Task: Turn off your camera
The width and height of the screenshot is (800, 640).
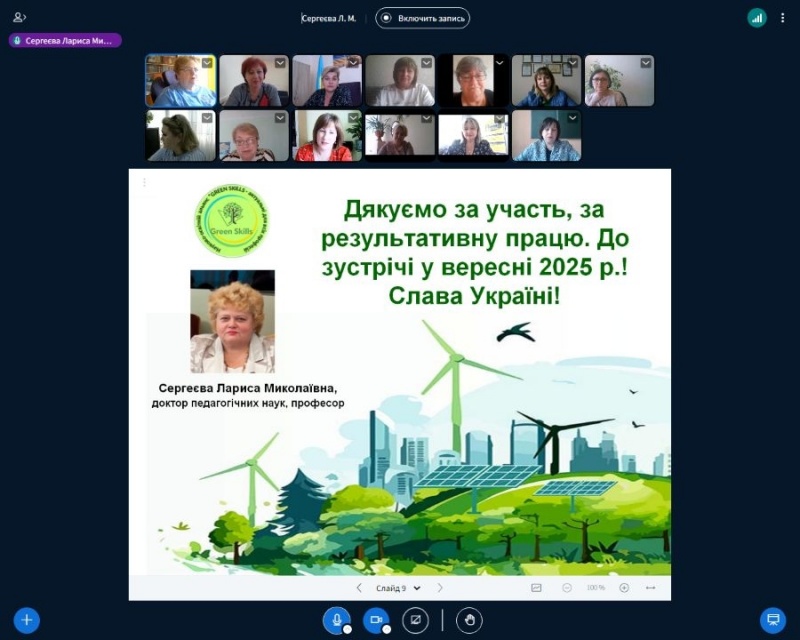Action: 375,620
